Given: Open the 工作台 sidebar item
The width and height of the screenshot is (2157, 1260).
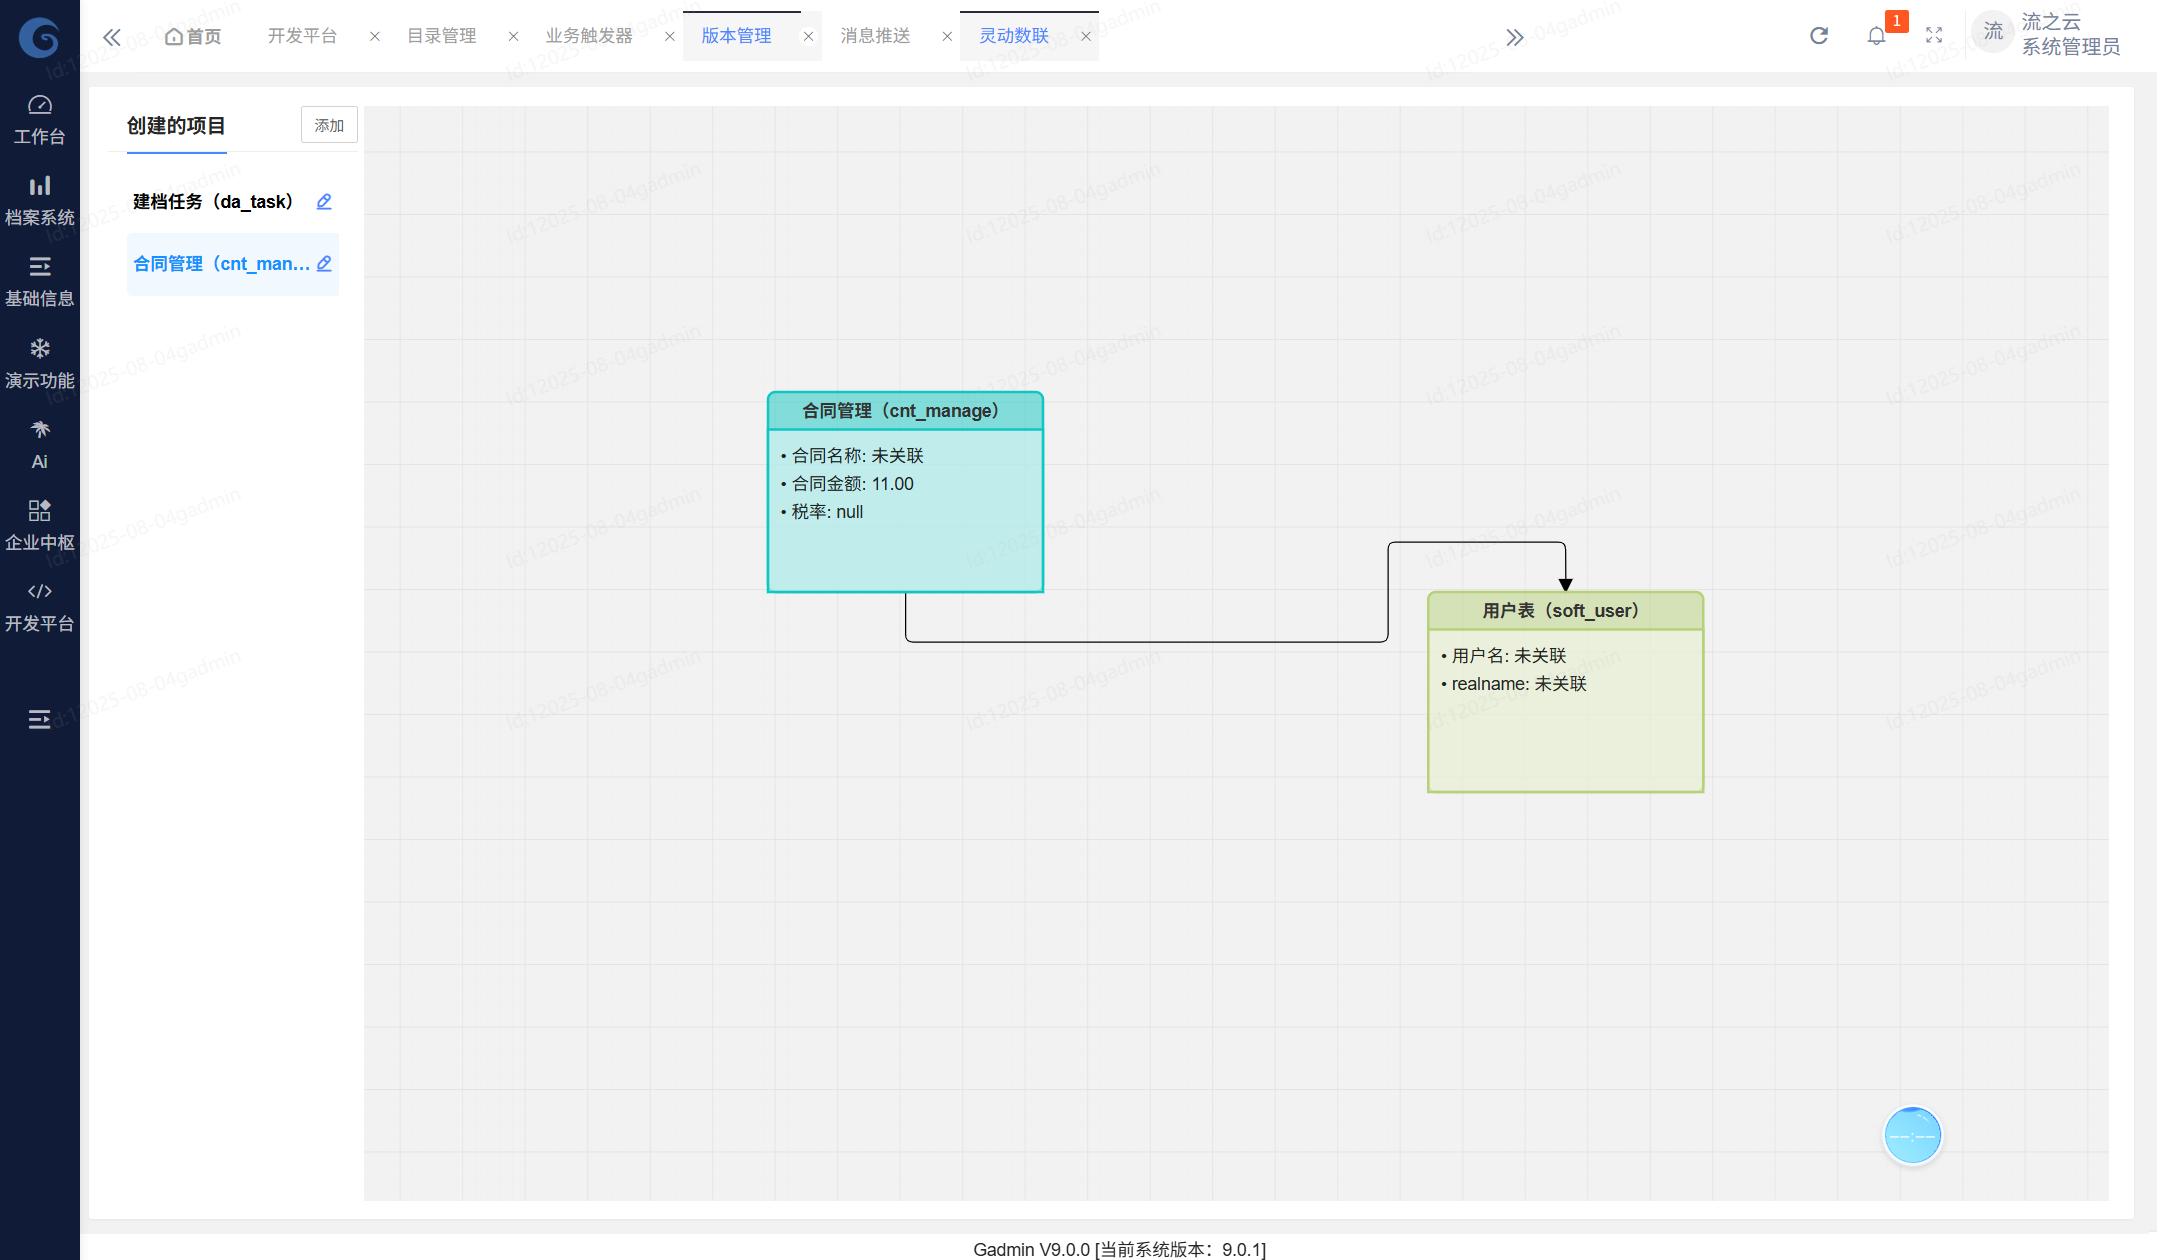Looking at the screenshot, I should (x=39, y=120).
